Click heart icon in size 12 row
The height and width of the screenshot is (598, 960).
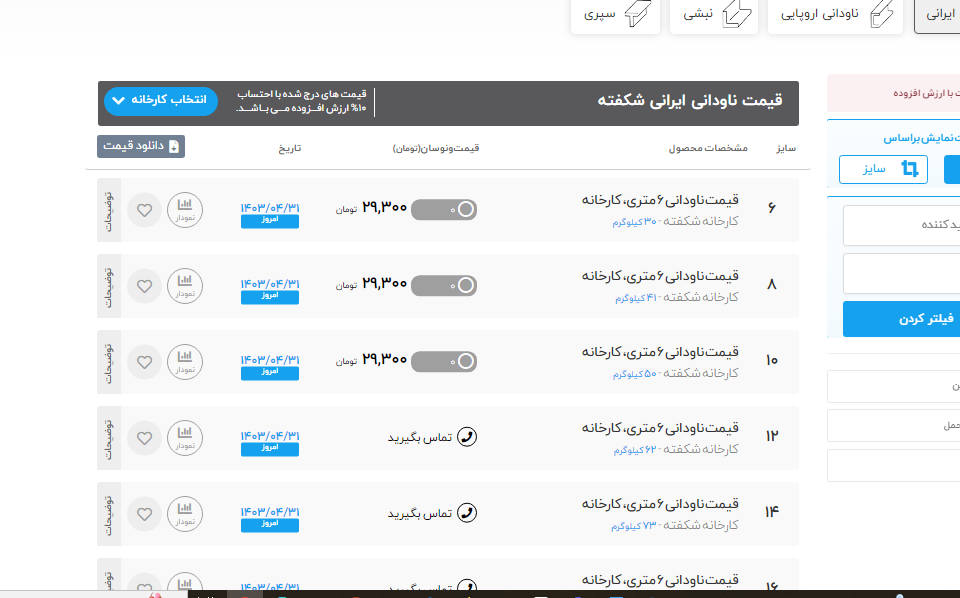pyautogui.click(x=144, y=438)
